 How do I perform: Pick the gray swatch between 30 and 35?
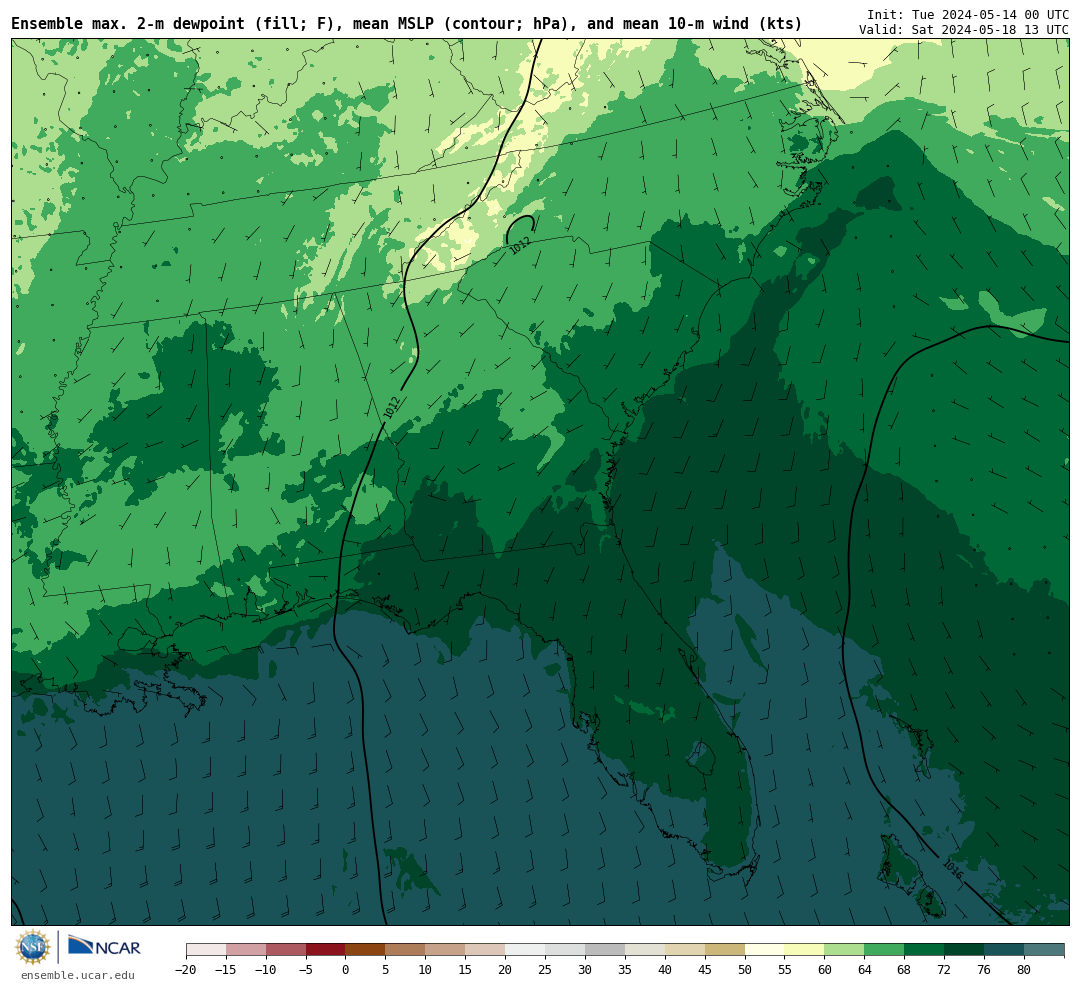point(605,950)
